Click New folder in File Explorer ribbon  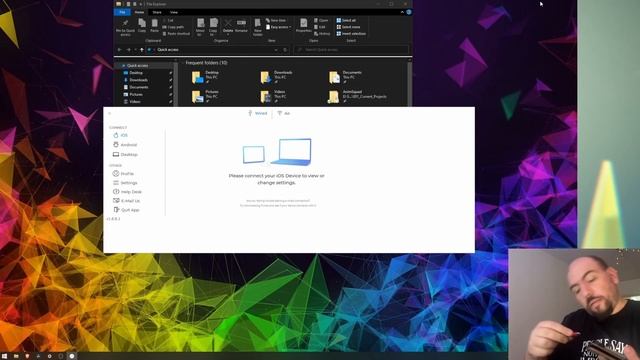tap(258, 27)
